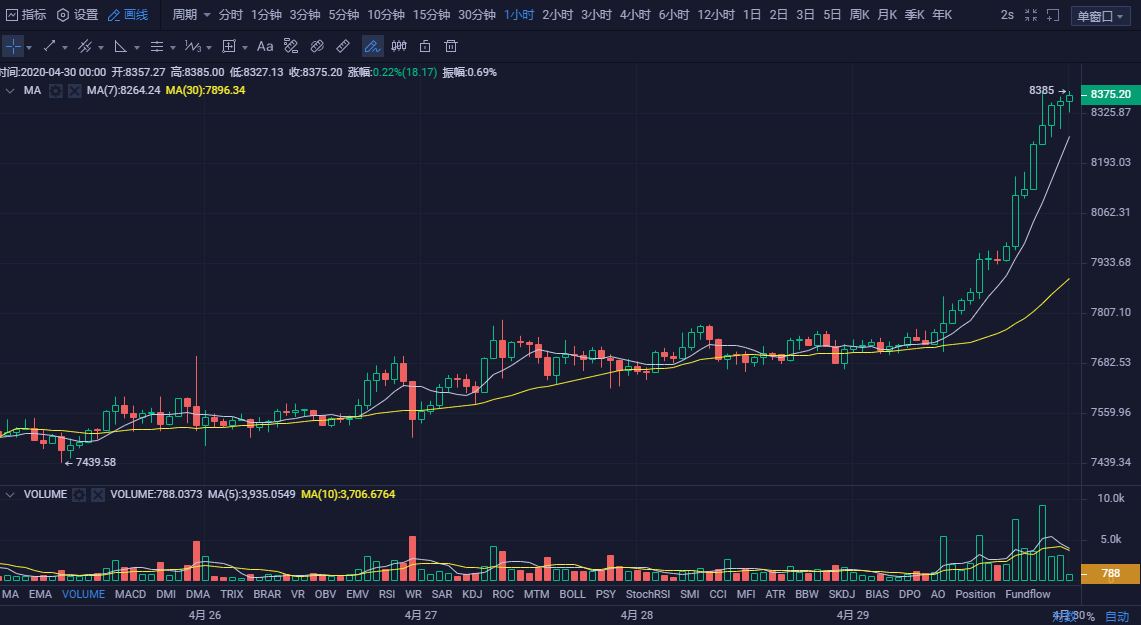Click the candlestick magnet mode icon

(399, 47)
